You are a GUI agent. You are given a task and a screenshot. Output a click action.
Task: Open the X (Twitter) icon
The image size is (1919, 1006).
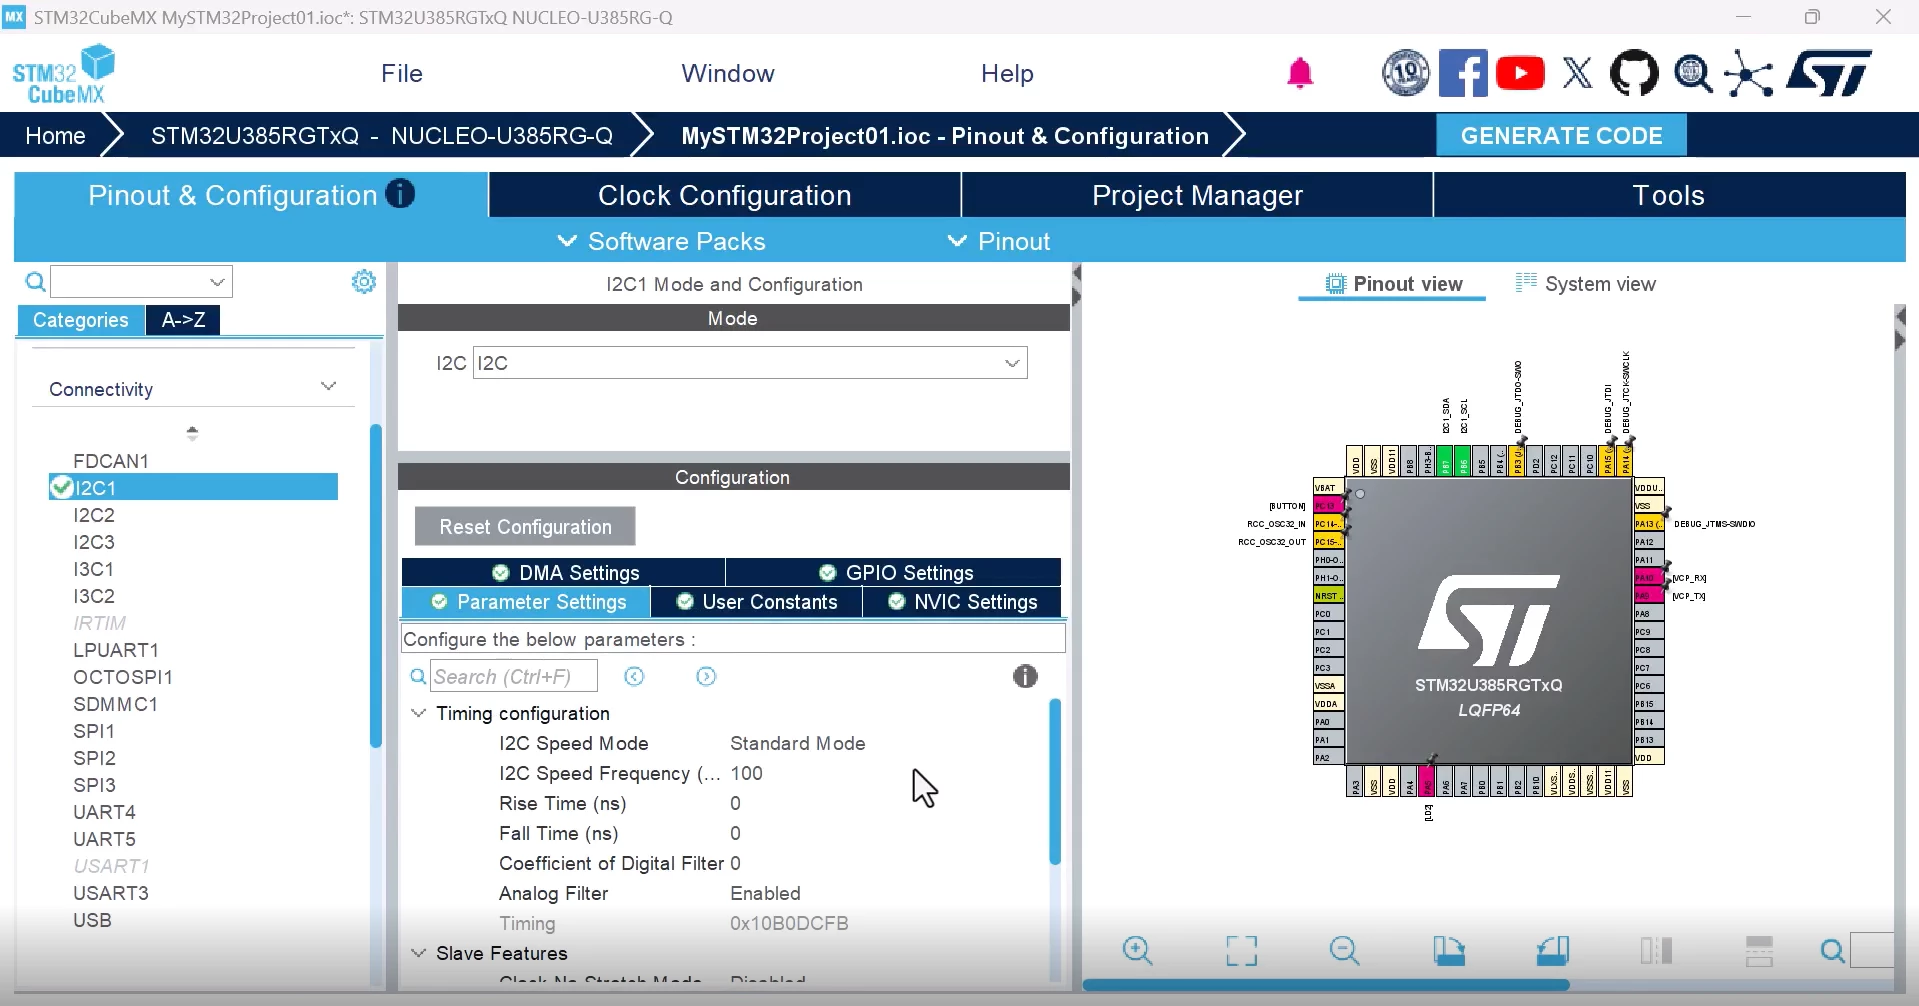coord(1577,73)
